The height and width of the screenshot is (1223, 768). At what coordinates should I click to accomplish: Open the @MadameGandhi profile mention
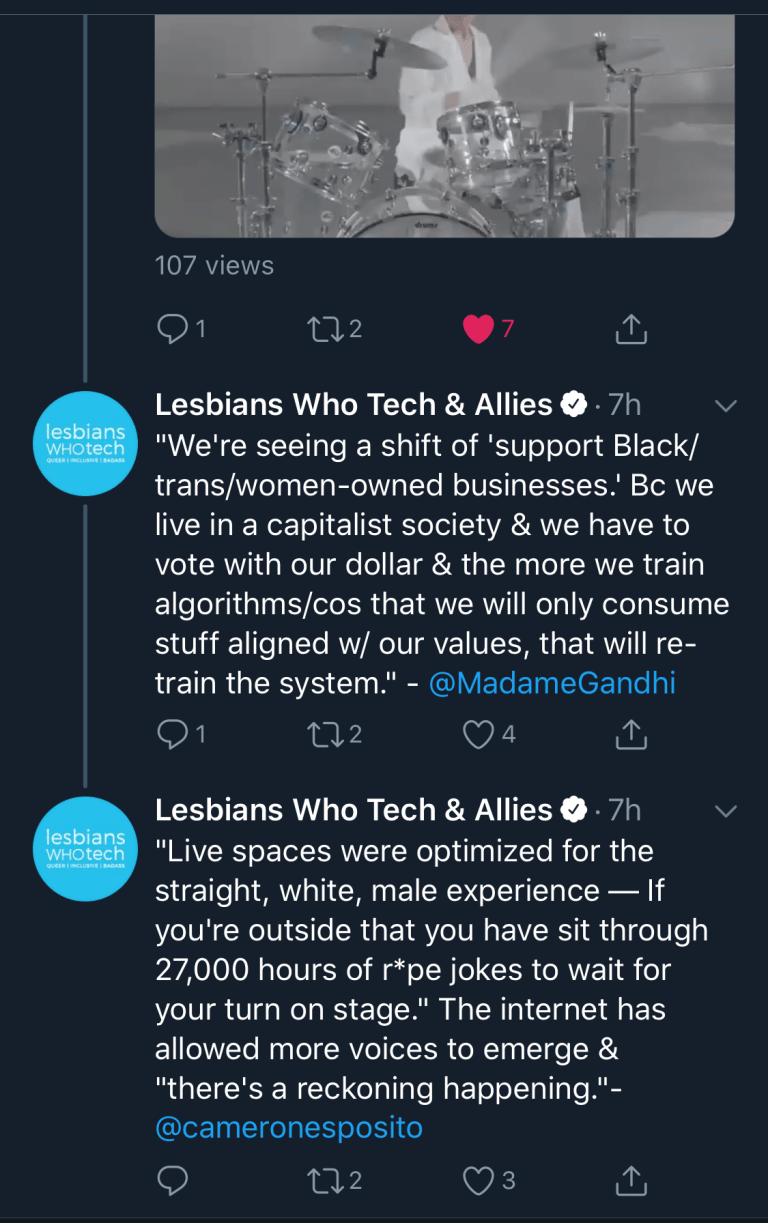coord(552,683)
